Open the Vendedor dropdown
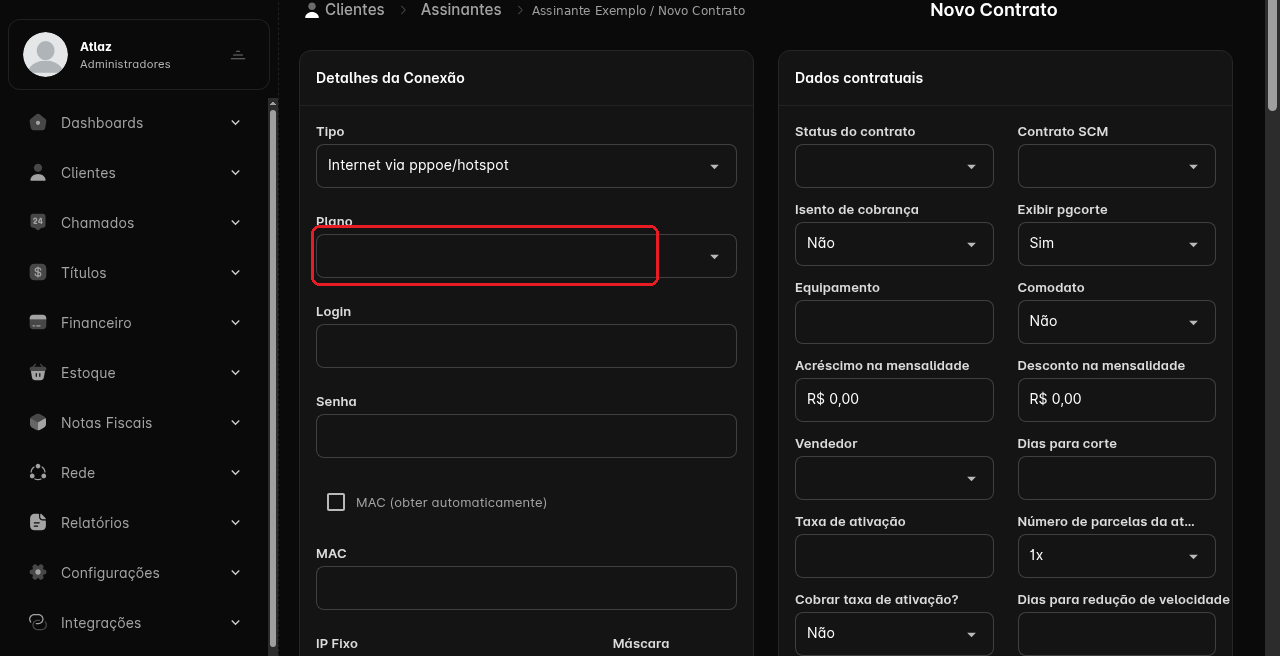The height and width of the screenshot is (656, 1280). (x=894, y=478)
